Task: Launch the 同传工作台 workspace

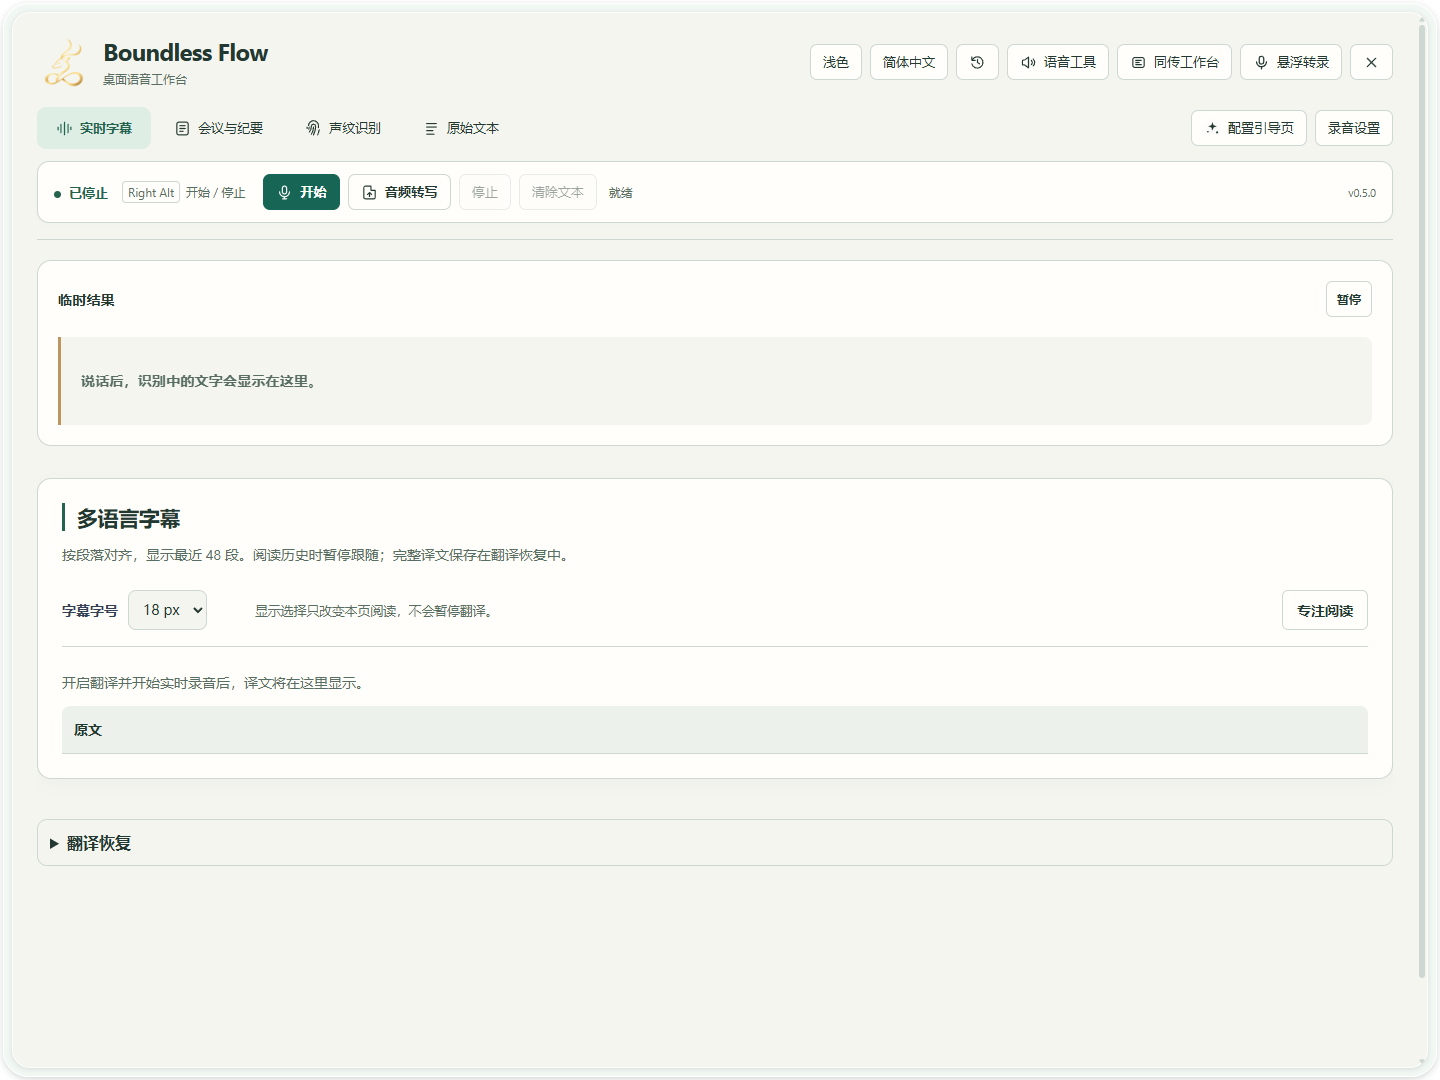Action: (x=1174, y=62)
